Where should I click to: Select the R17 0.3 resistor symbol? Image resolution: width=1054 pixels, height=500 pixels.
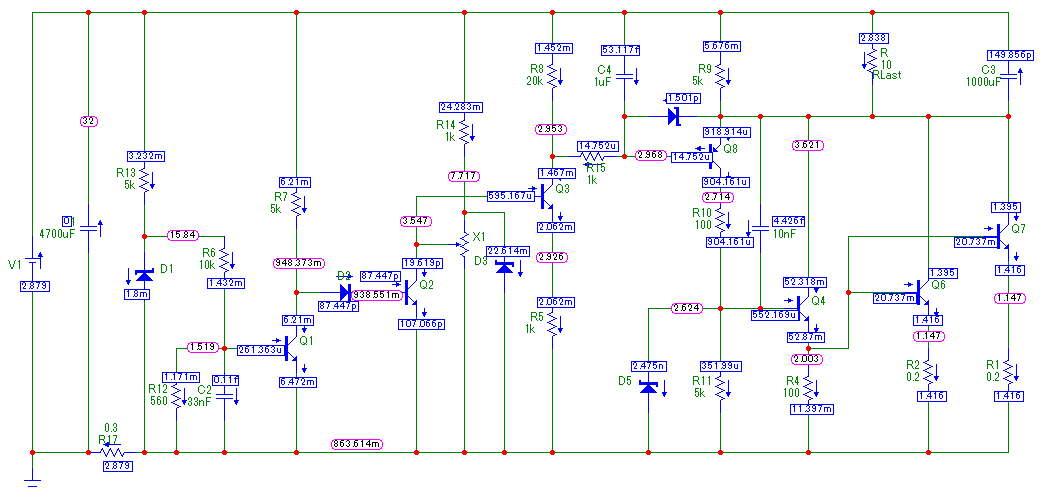tap(113, 452)
